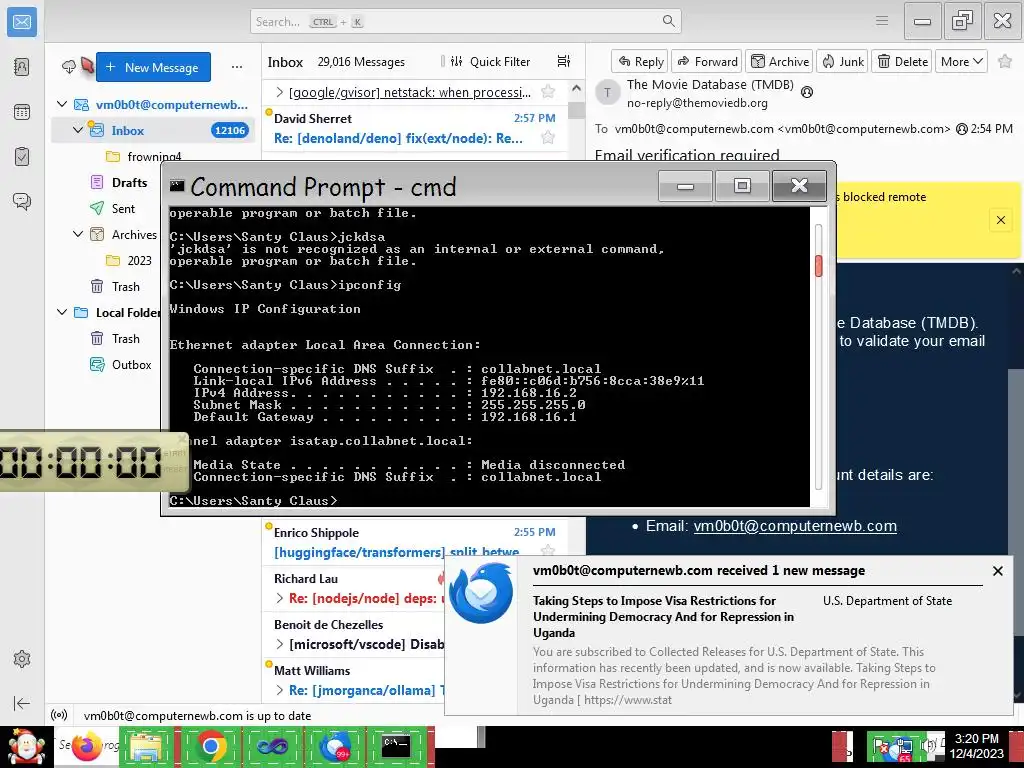Open the Enrico Shippole huggingface message
Image resolution: width=1024 pixels, height=768 pixels.
[414, 543]
